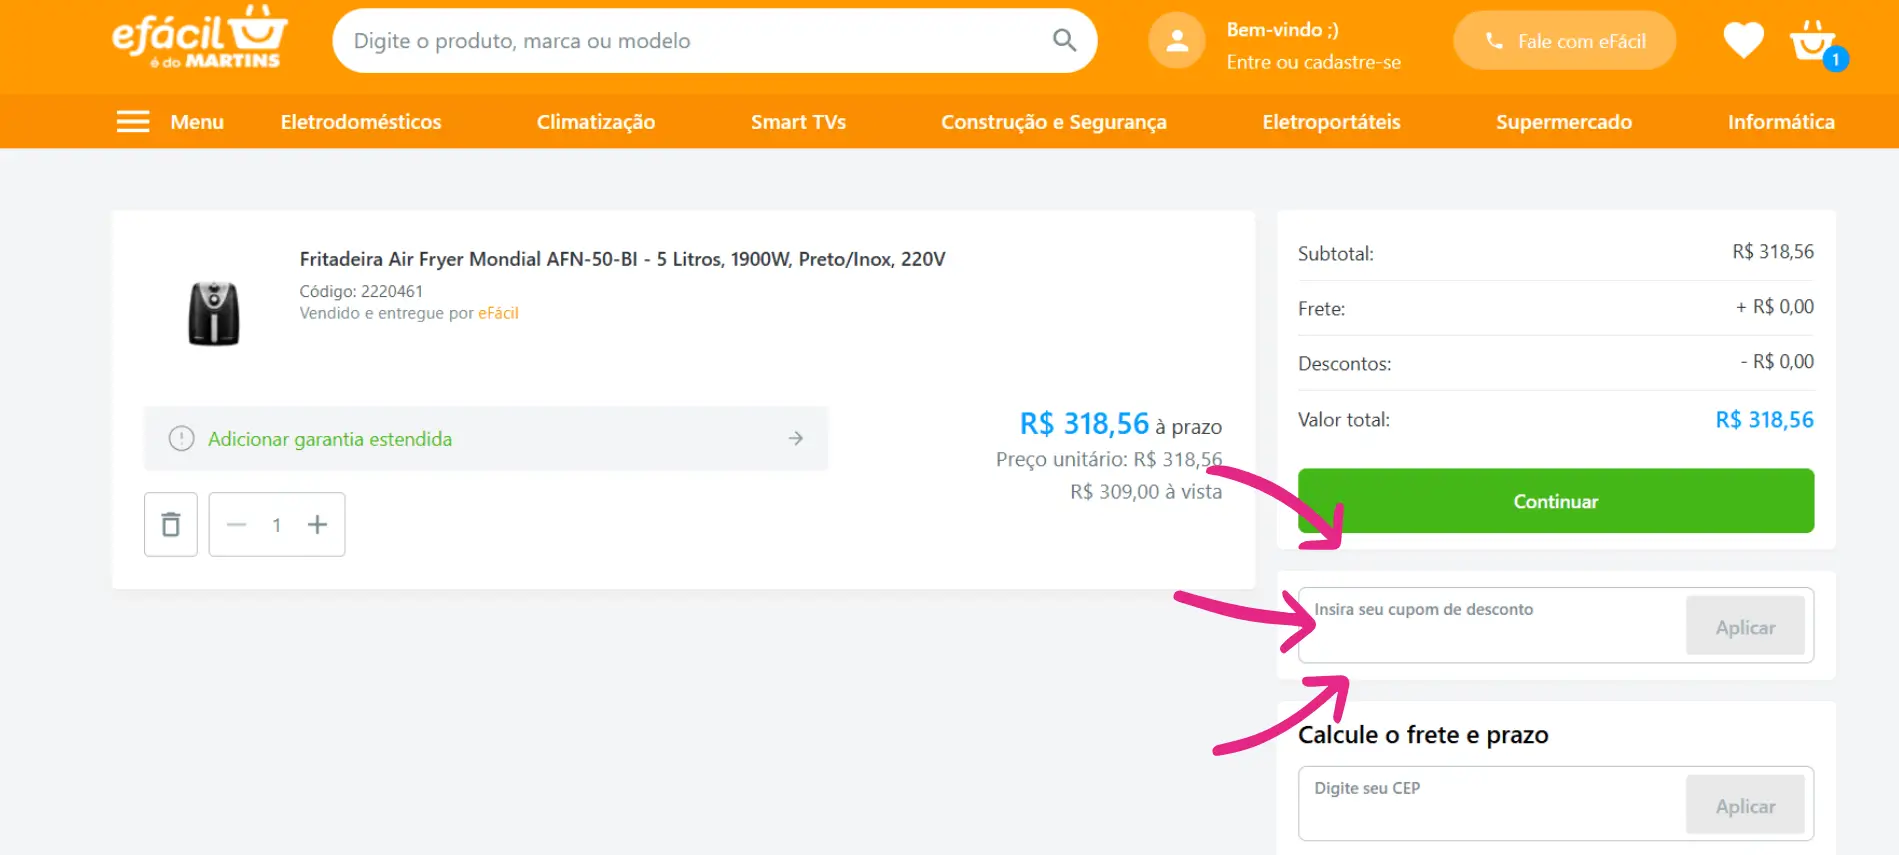Image resolution: width=1899 pixels, height=855 pixels.
Task: Open the Informática category
Action: tap(1781, 122)
